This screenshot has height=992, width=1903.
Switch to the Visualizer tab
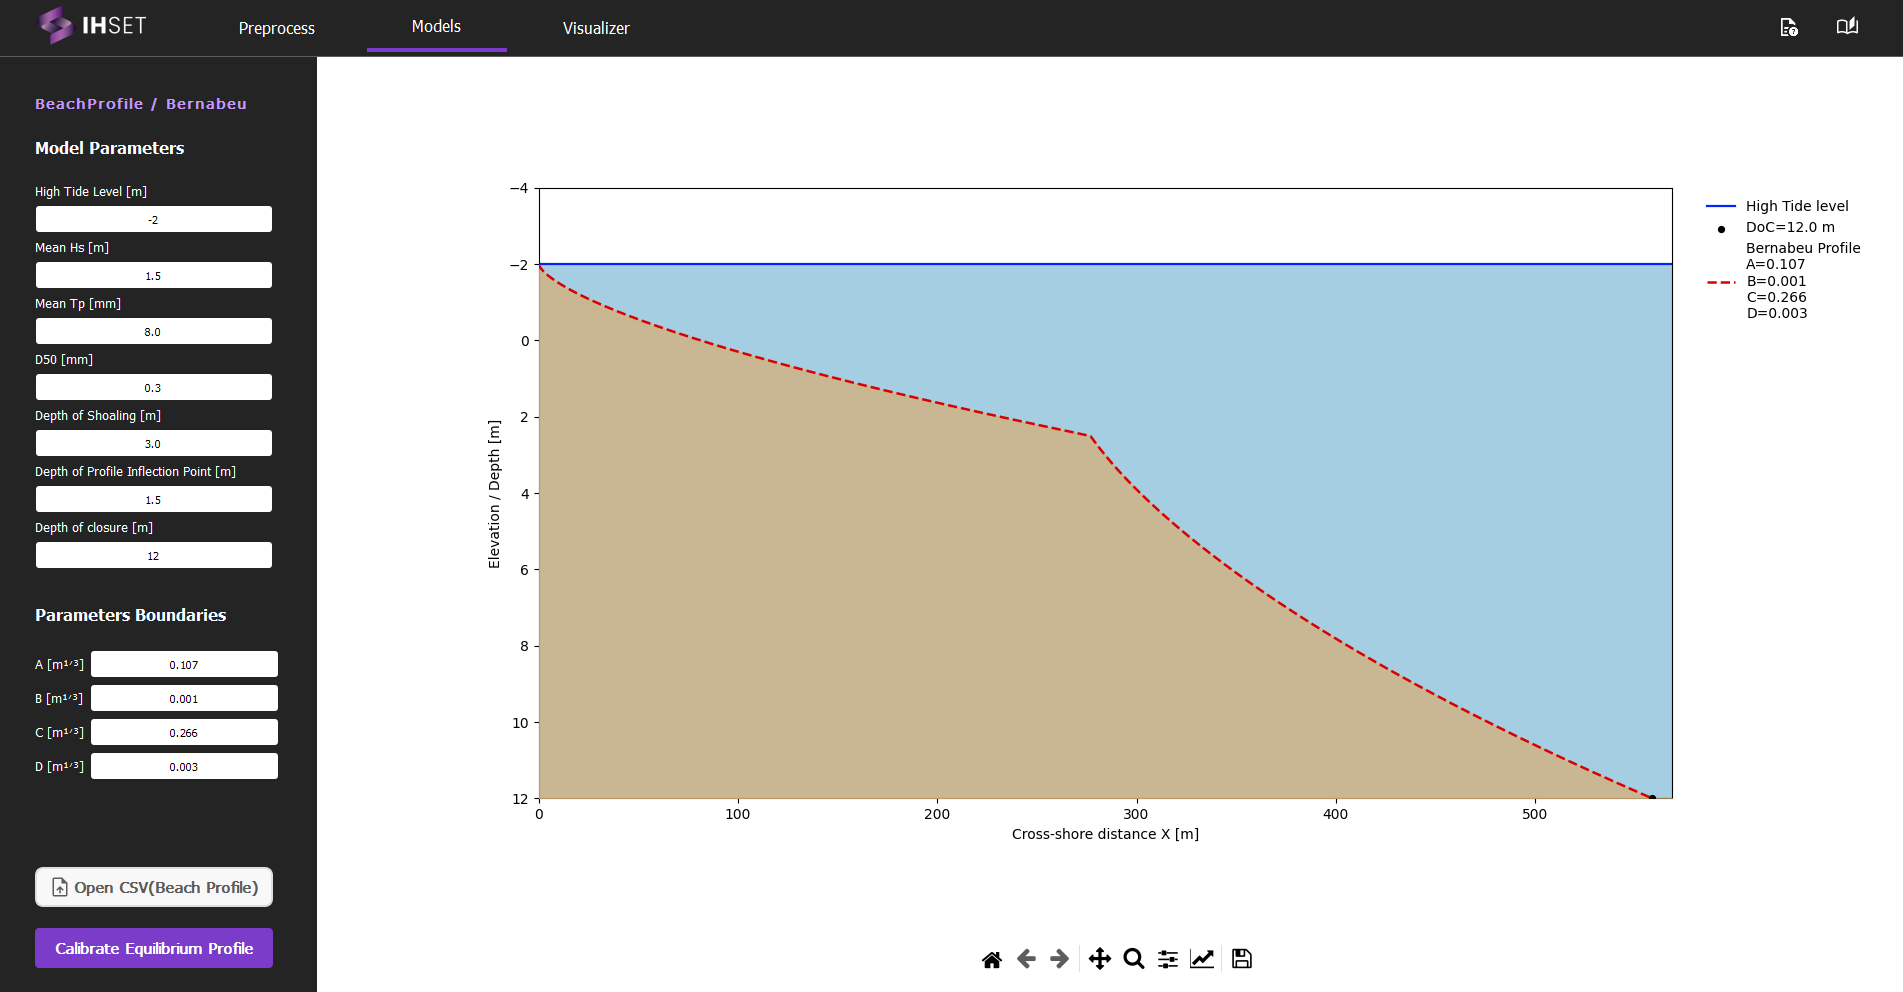[596, 28]
